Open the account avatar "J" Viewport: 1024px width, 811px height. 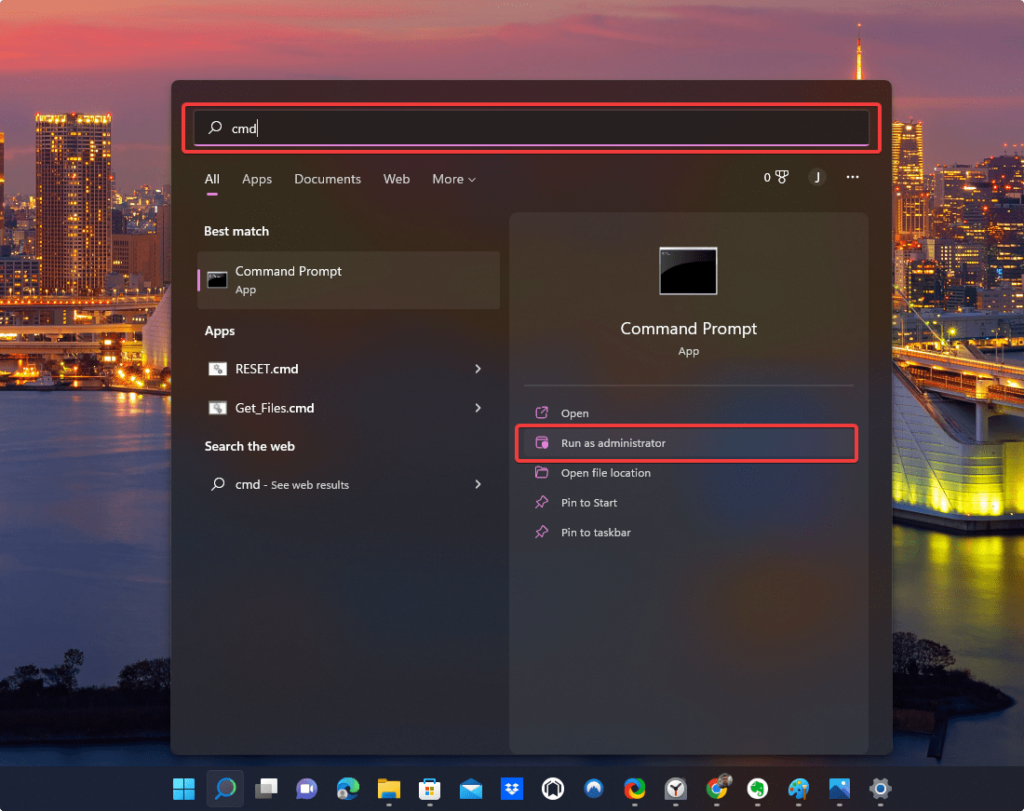[817, 177]
